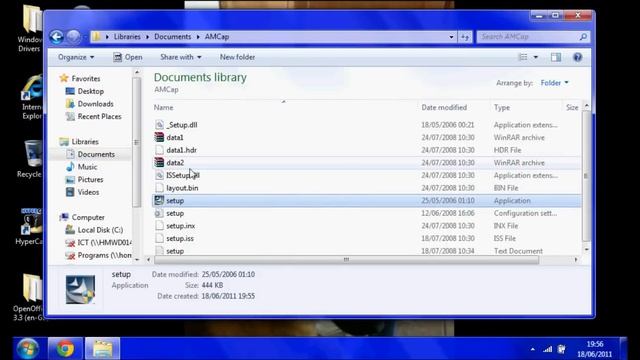Screen dimensions: 640x360
Task: Expand the address bar history dropdown
Action: (x=451, y=37)
